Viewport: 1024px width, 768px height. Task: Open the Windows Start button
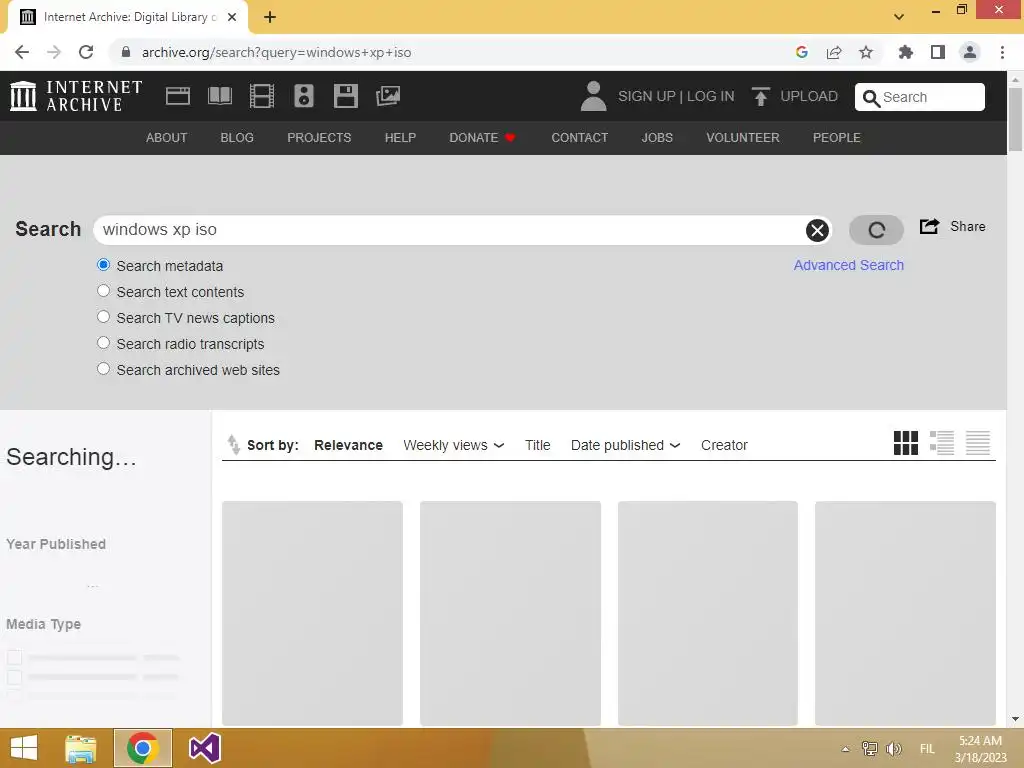pos(24,748)
